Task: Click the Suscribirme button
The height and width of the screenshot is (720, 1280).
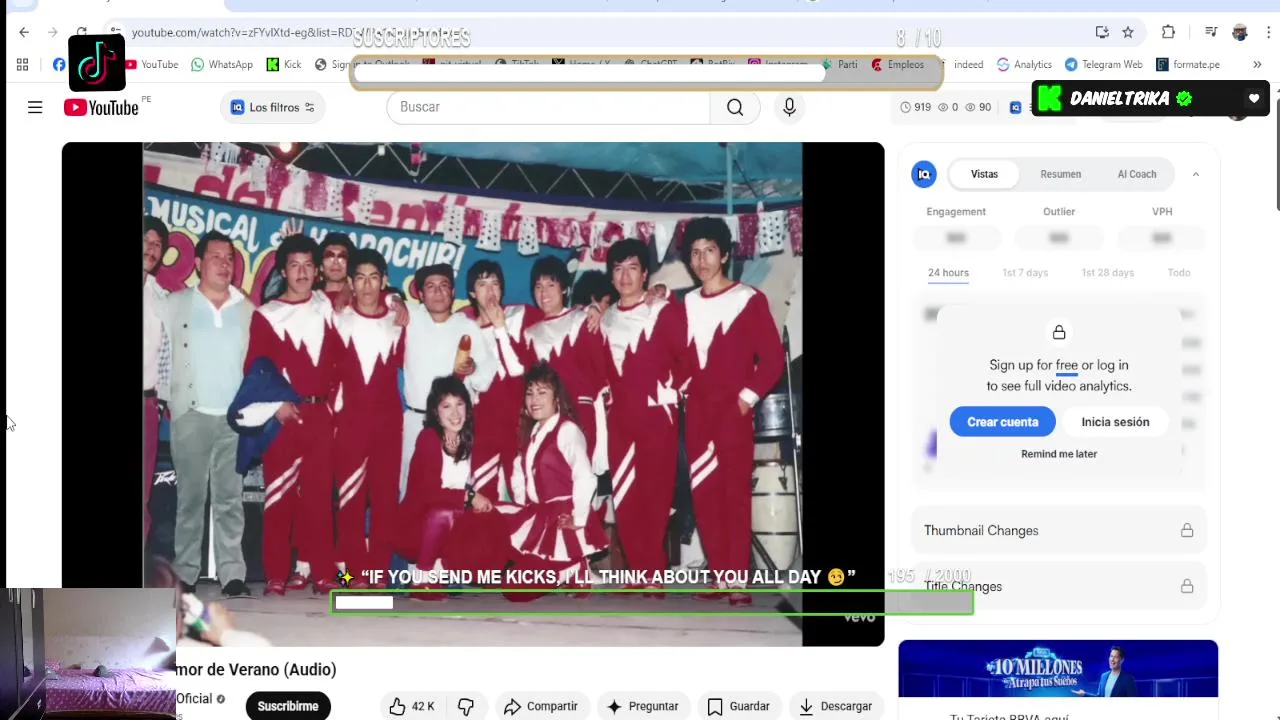Action: coord(288,706)
